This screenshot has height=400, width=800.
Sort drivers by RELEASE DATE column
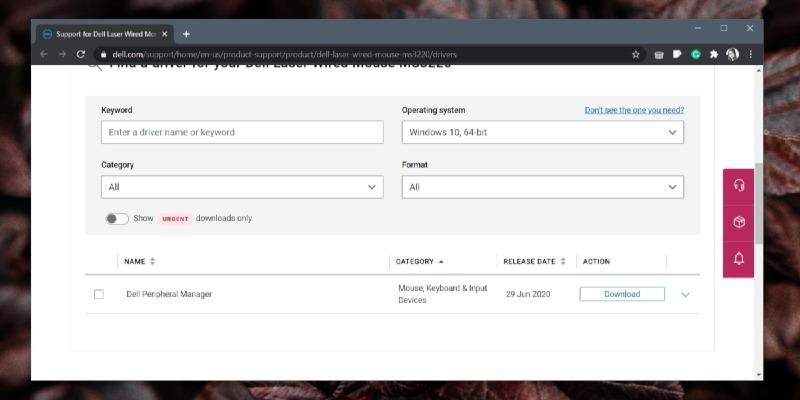tap(534, 261)
